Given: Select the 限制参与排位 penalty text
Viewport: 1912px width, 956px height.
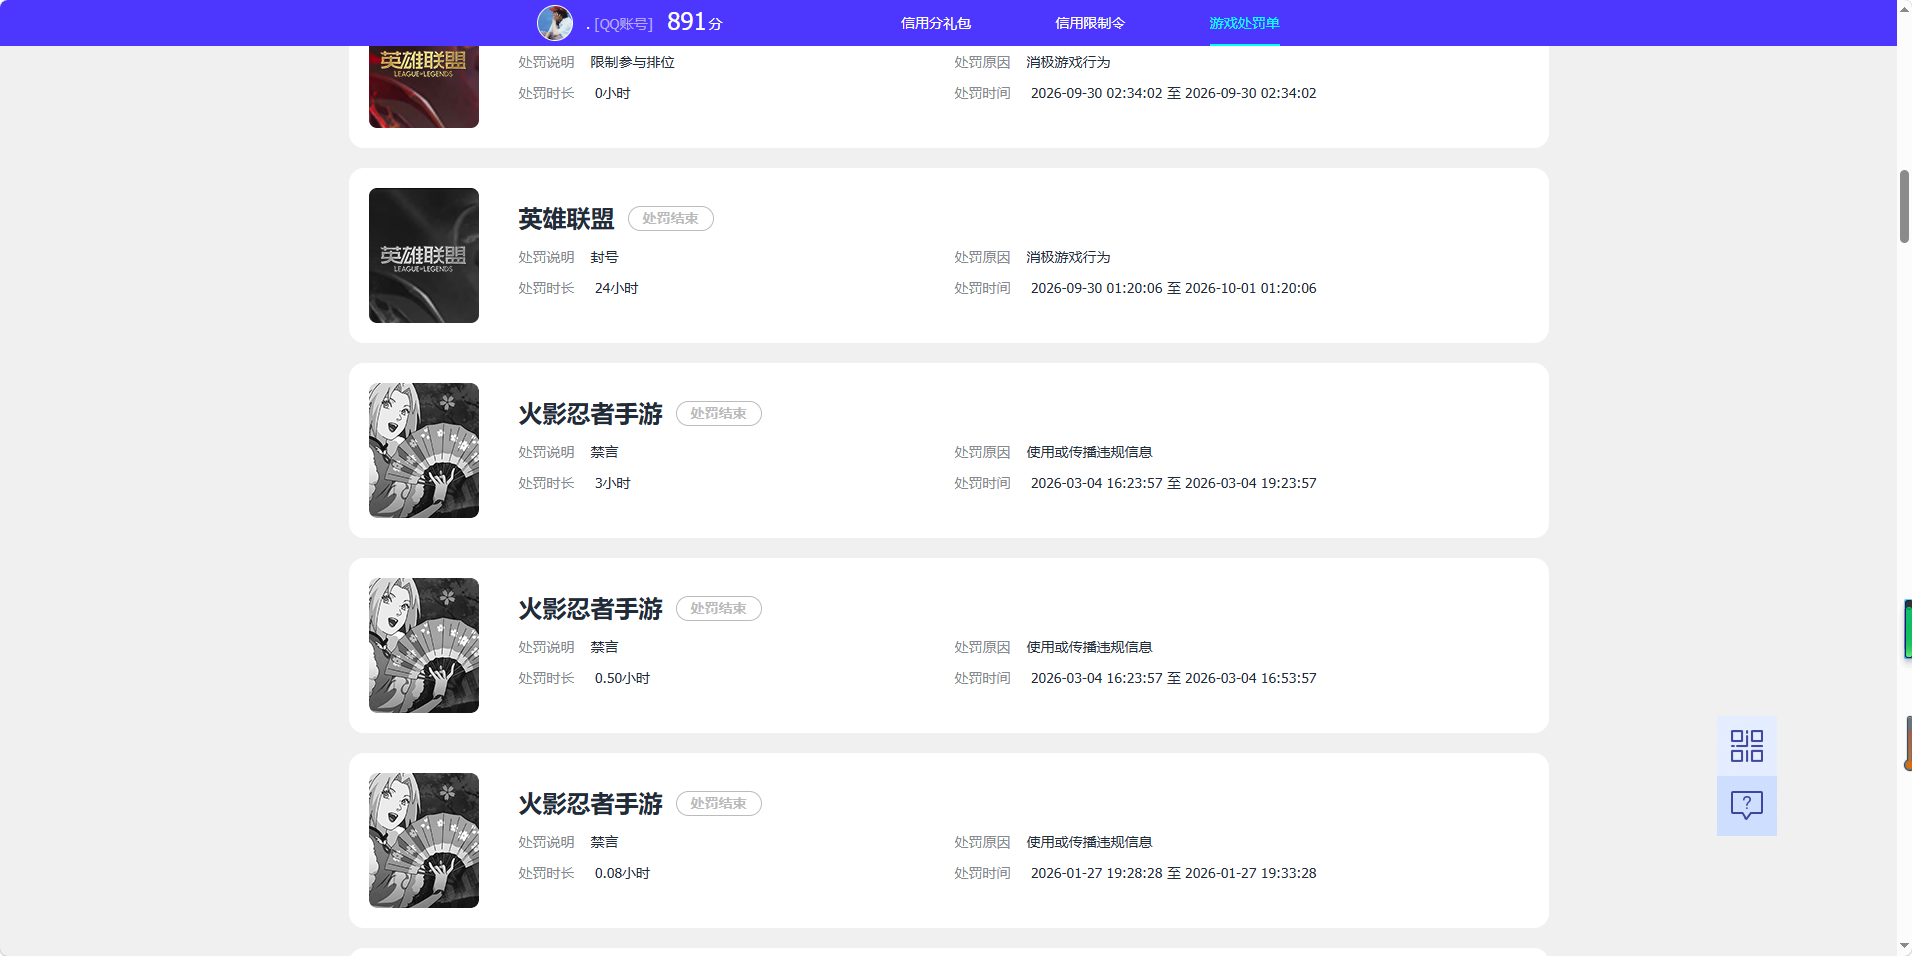Looking at the screenshot, I should click(x=632, y=62).
